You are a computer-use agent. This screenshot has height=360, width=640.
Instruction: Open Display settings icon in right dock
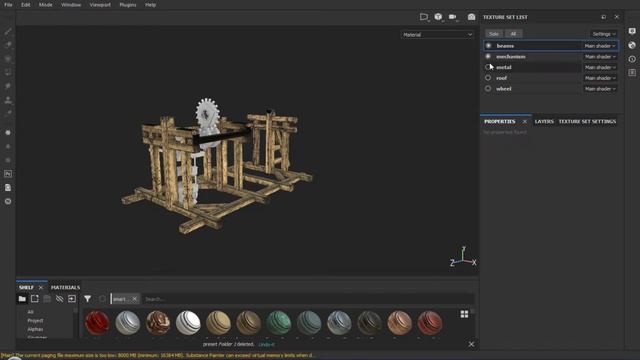point(632,31)
